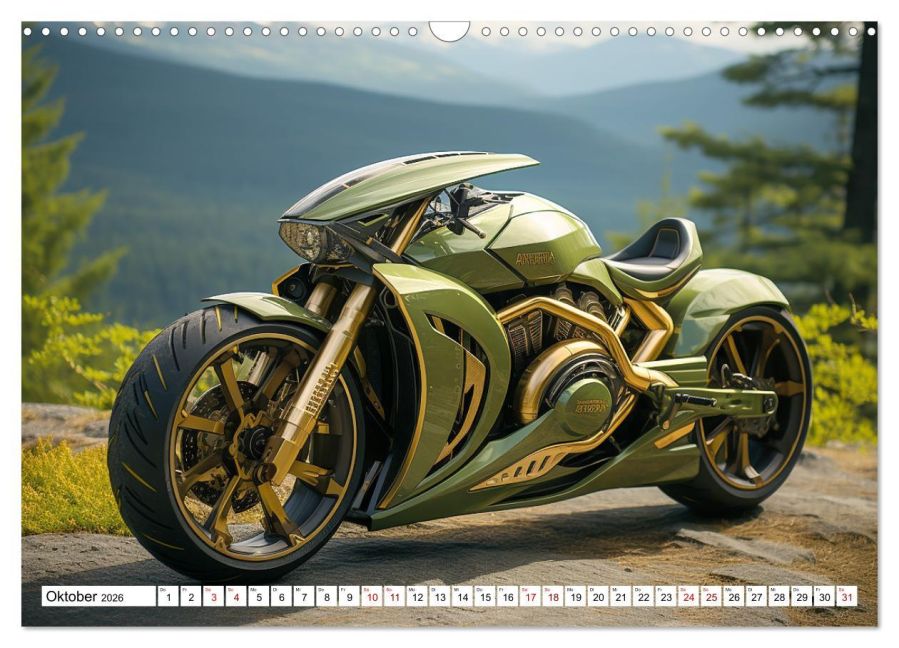This screenshot has height=648, width=899.
Task: Click the Oktober 2026 month label
Action: [84, 596]
